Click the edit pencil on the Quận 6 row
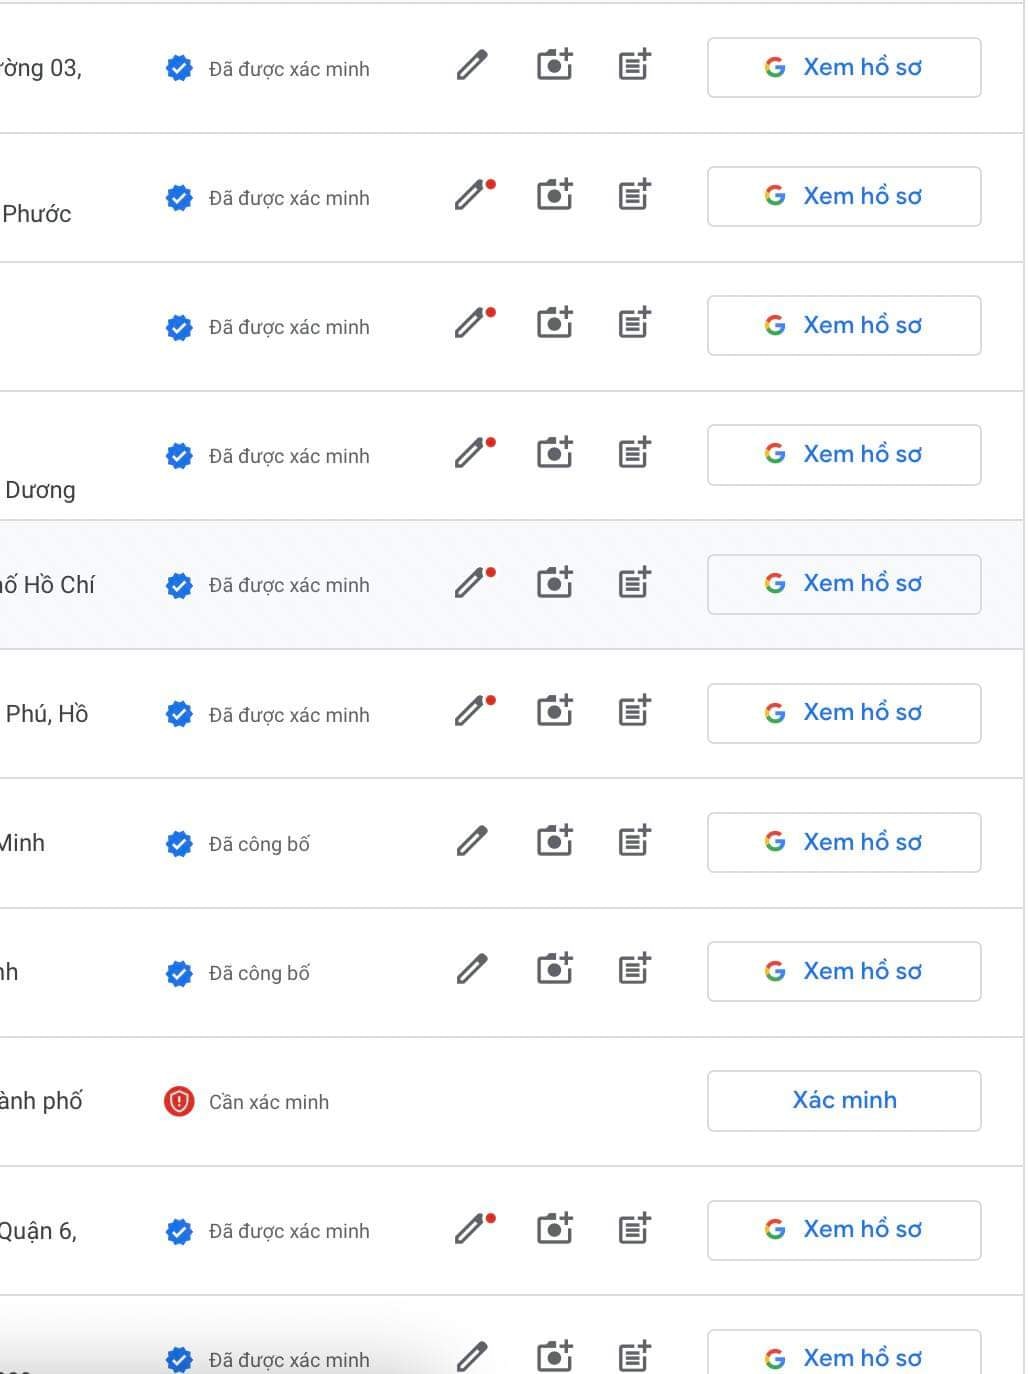The image size is (1028, 1374). (x=472, y=1229)
